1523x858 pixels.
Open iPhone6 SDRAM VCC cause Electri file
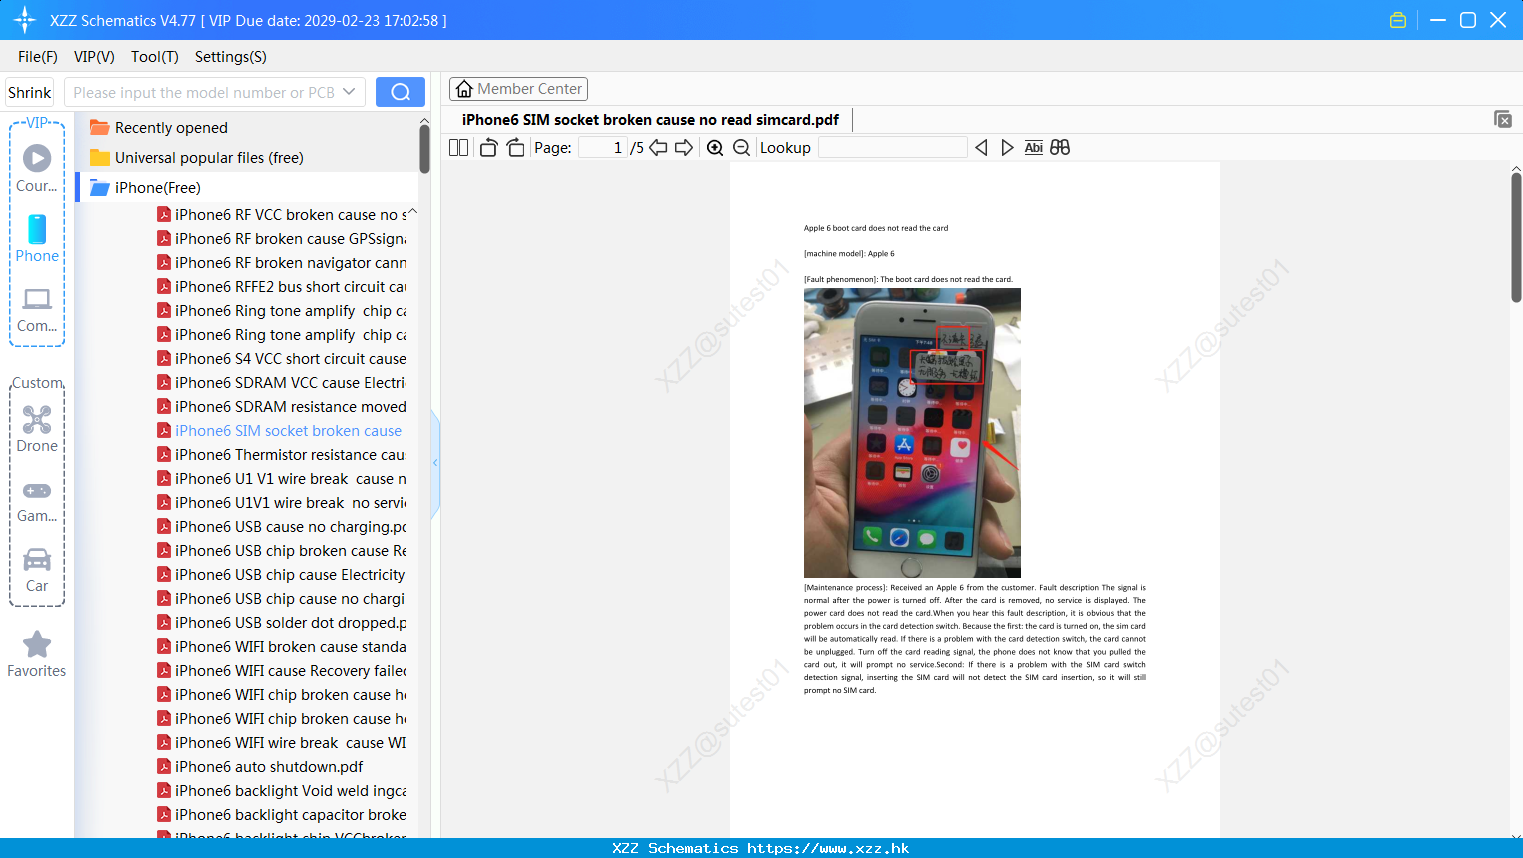[282, 383]
